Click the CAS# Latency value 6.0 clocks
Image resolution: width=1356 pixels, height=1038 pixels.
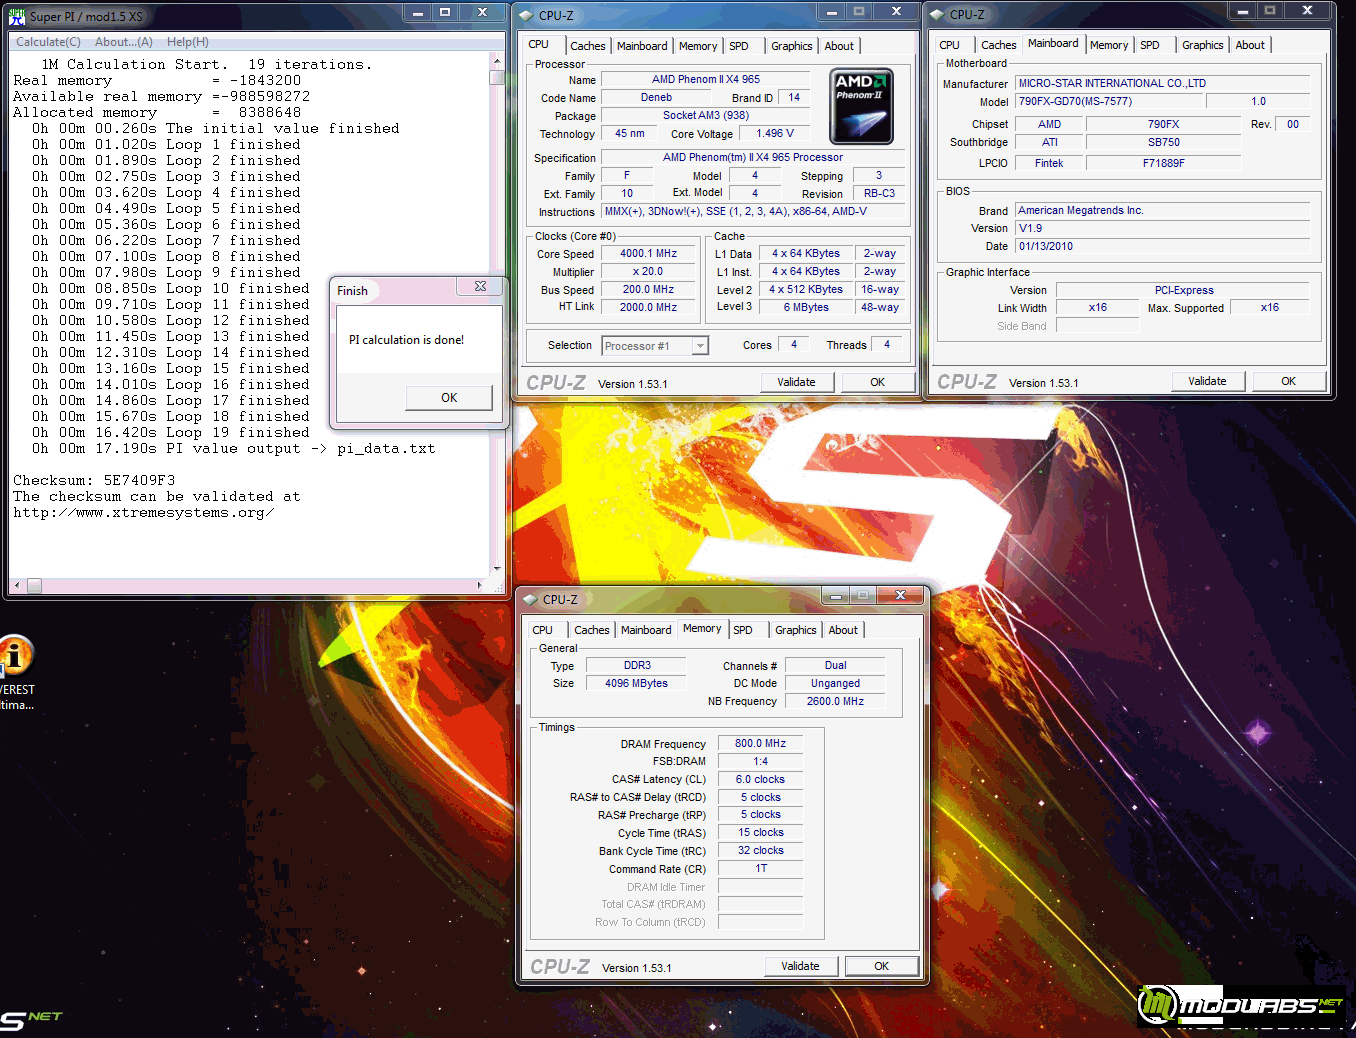click(x=760, y=780)
